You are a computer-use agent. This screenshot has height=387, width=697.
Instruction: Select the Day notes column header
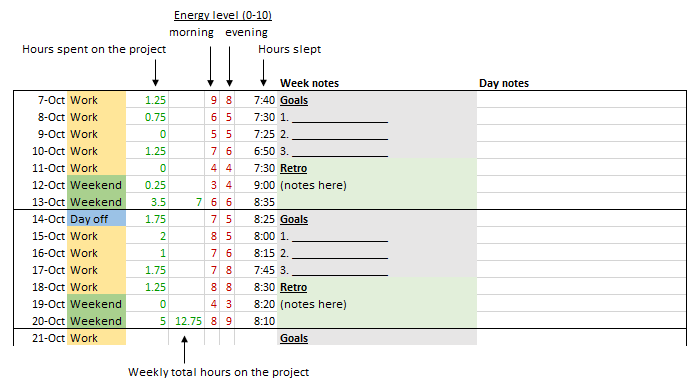(504, 83)
